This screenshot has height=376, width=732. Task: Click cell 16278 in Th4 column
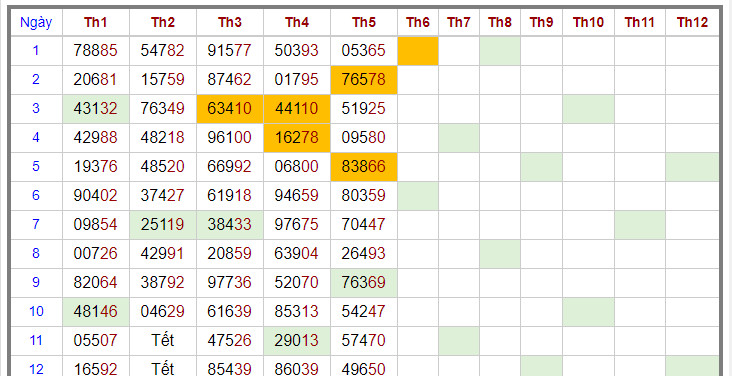tap(296, 138)
